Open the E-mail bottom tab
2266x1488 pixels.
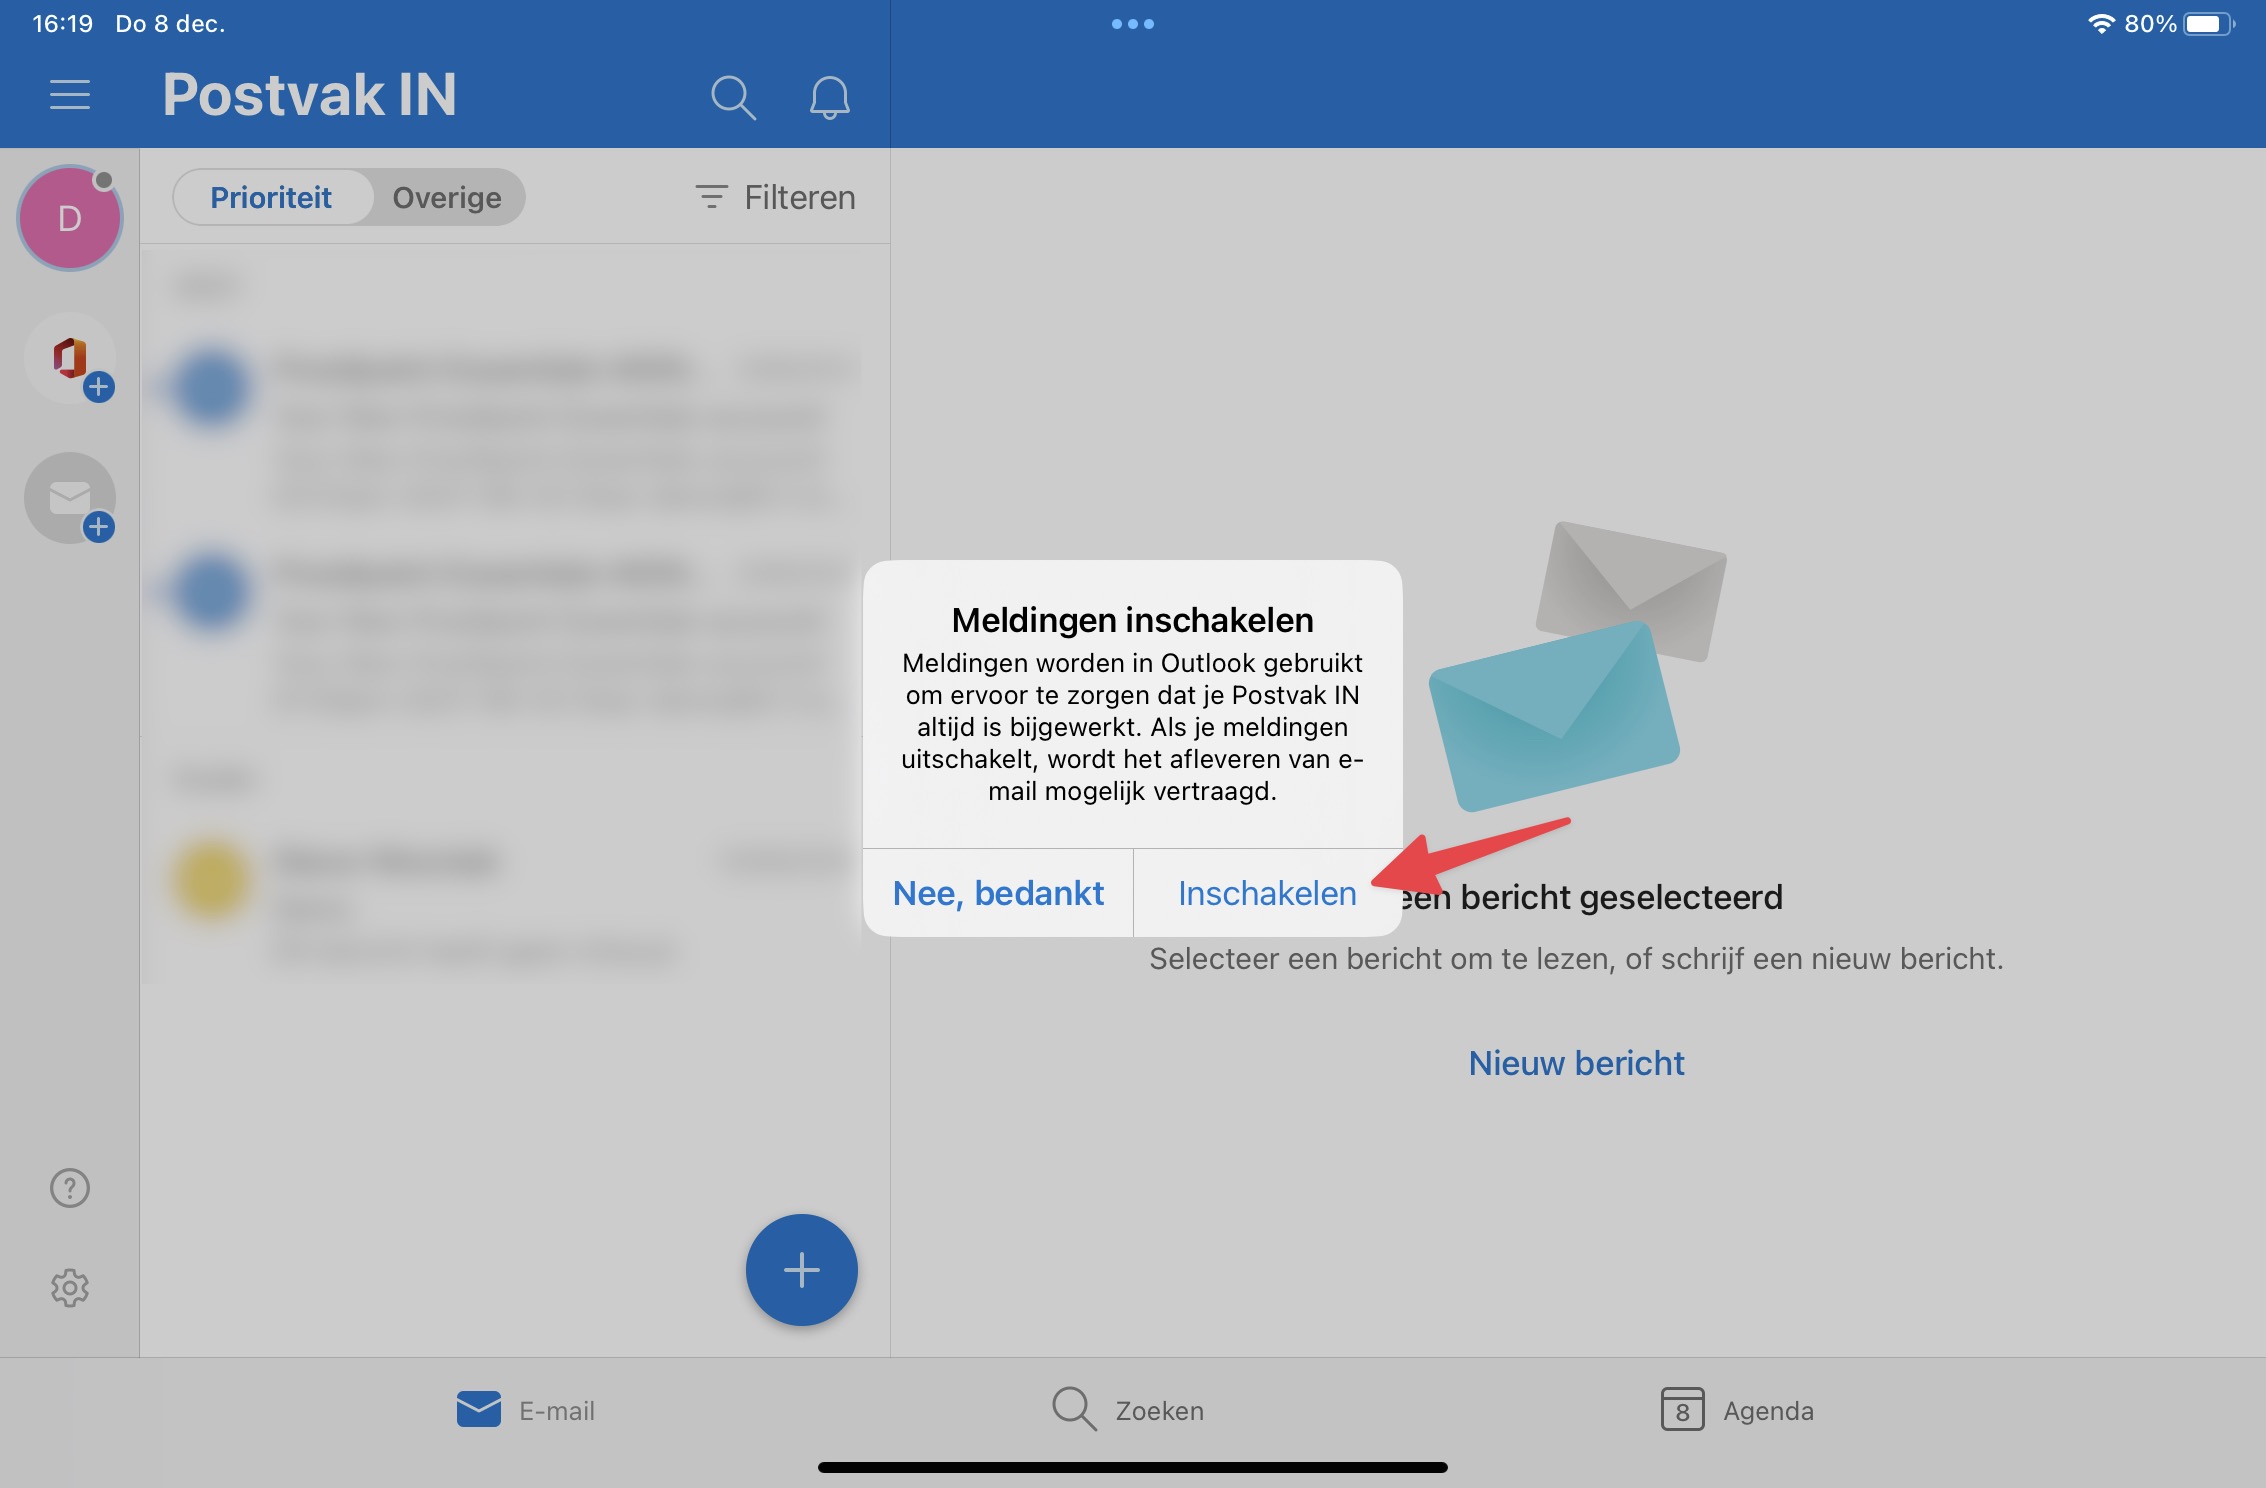click(526, 1410)
